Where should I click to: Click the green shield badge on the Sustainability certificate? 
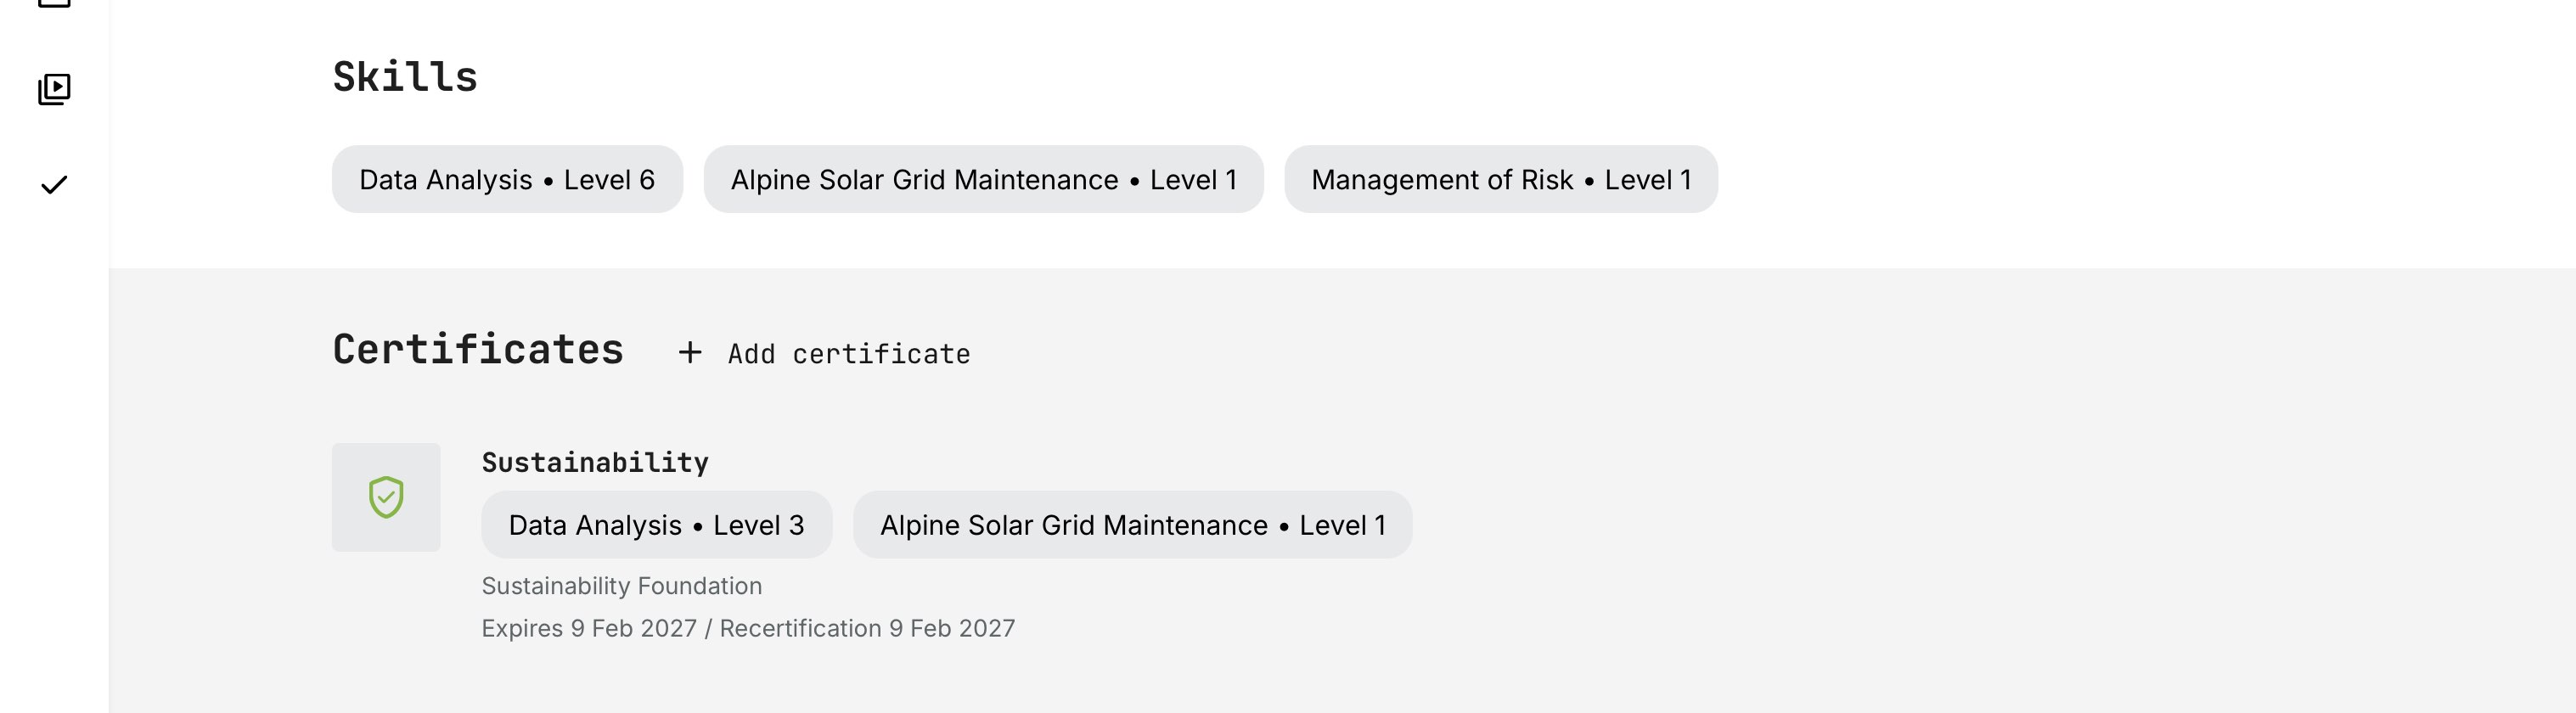(x=386, y=496)
